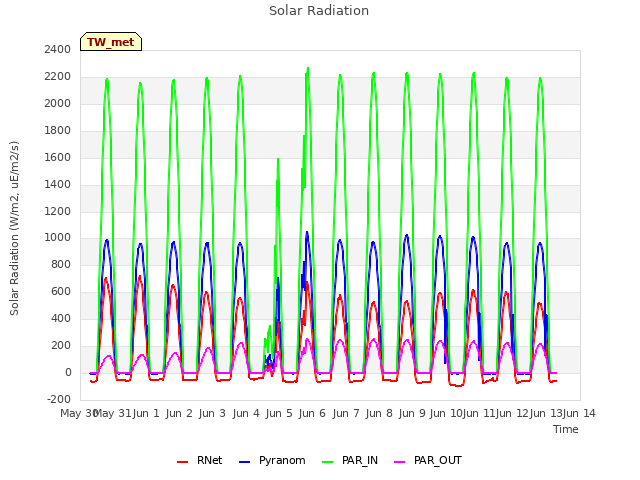Click the 600 y-axis tick label
Screen dimensions: 640x480
click(x=61, y=291)
